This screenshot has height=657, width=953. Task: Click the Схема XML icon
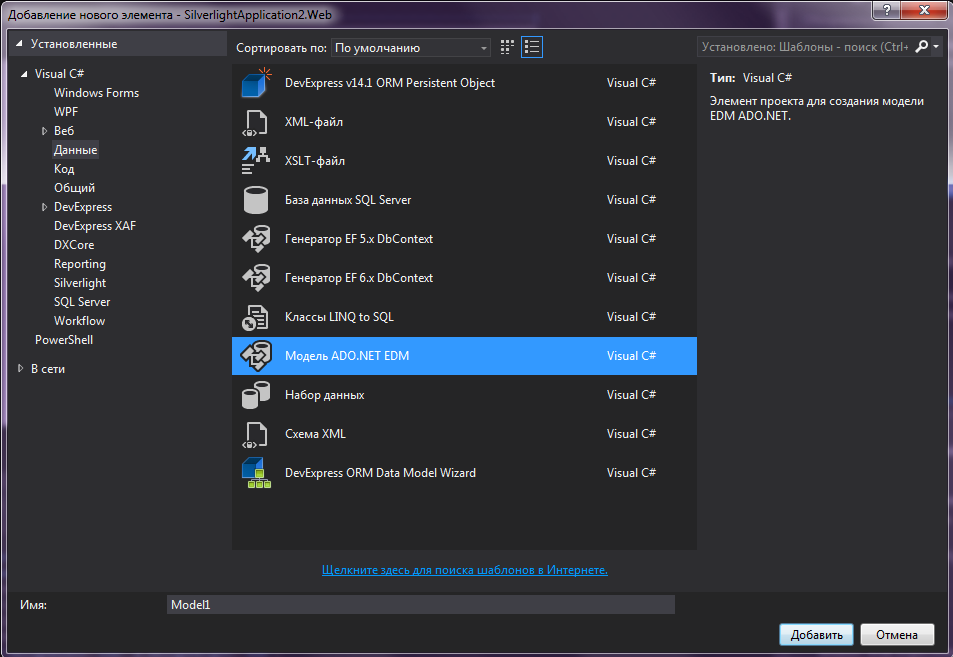255,435
